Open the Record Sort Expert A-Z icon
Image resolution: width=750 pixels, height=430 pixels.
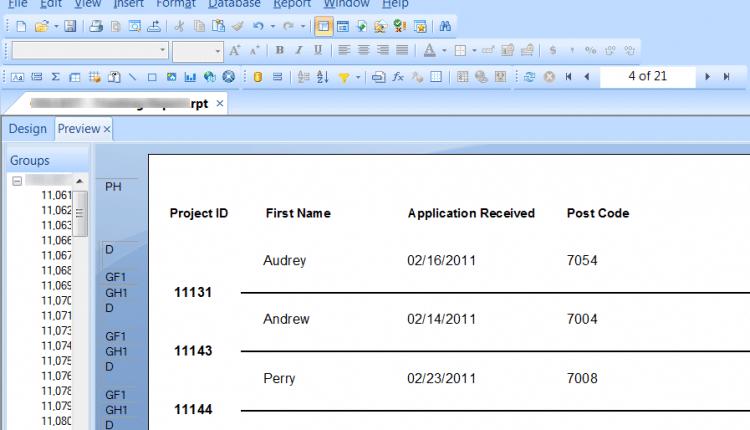(x=323, y=77)
